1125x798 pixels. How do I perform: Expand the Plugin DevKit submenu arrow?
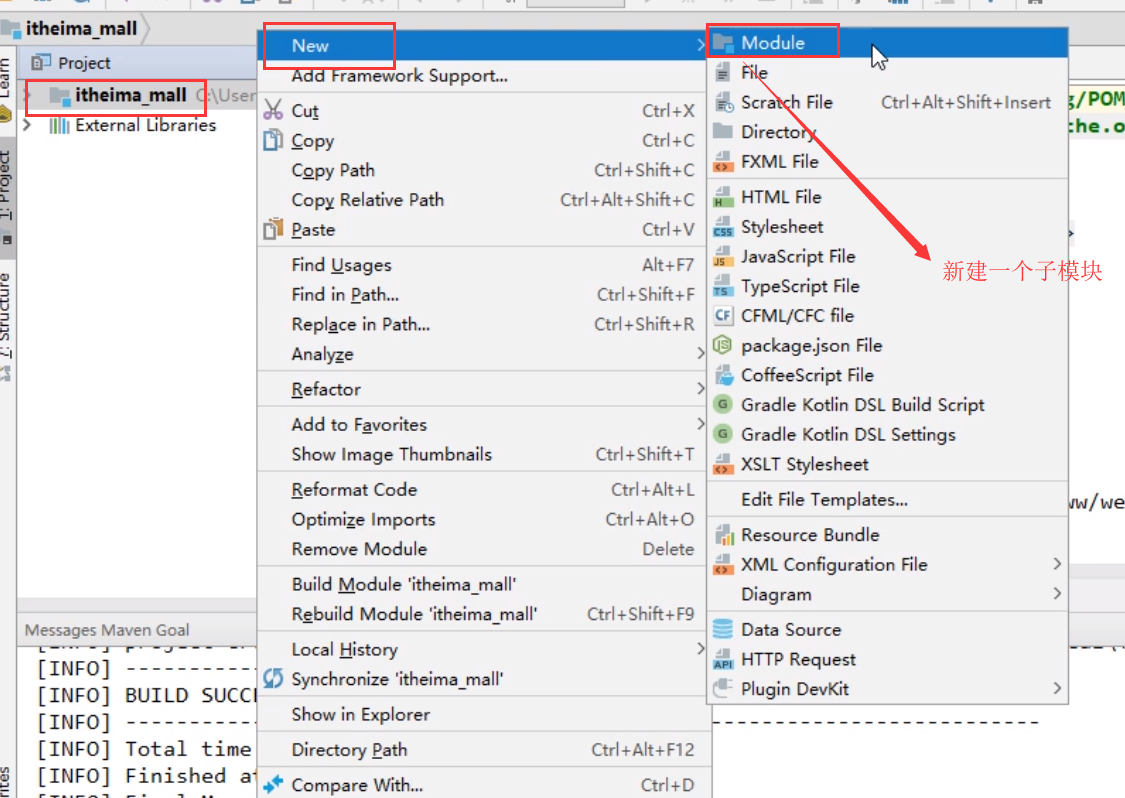pos(1057,688)
